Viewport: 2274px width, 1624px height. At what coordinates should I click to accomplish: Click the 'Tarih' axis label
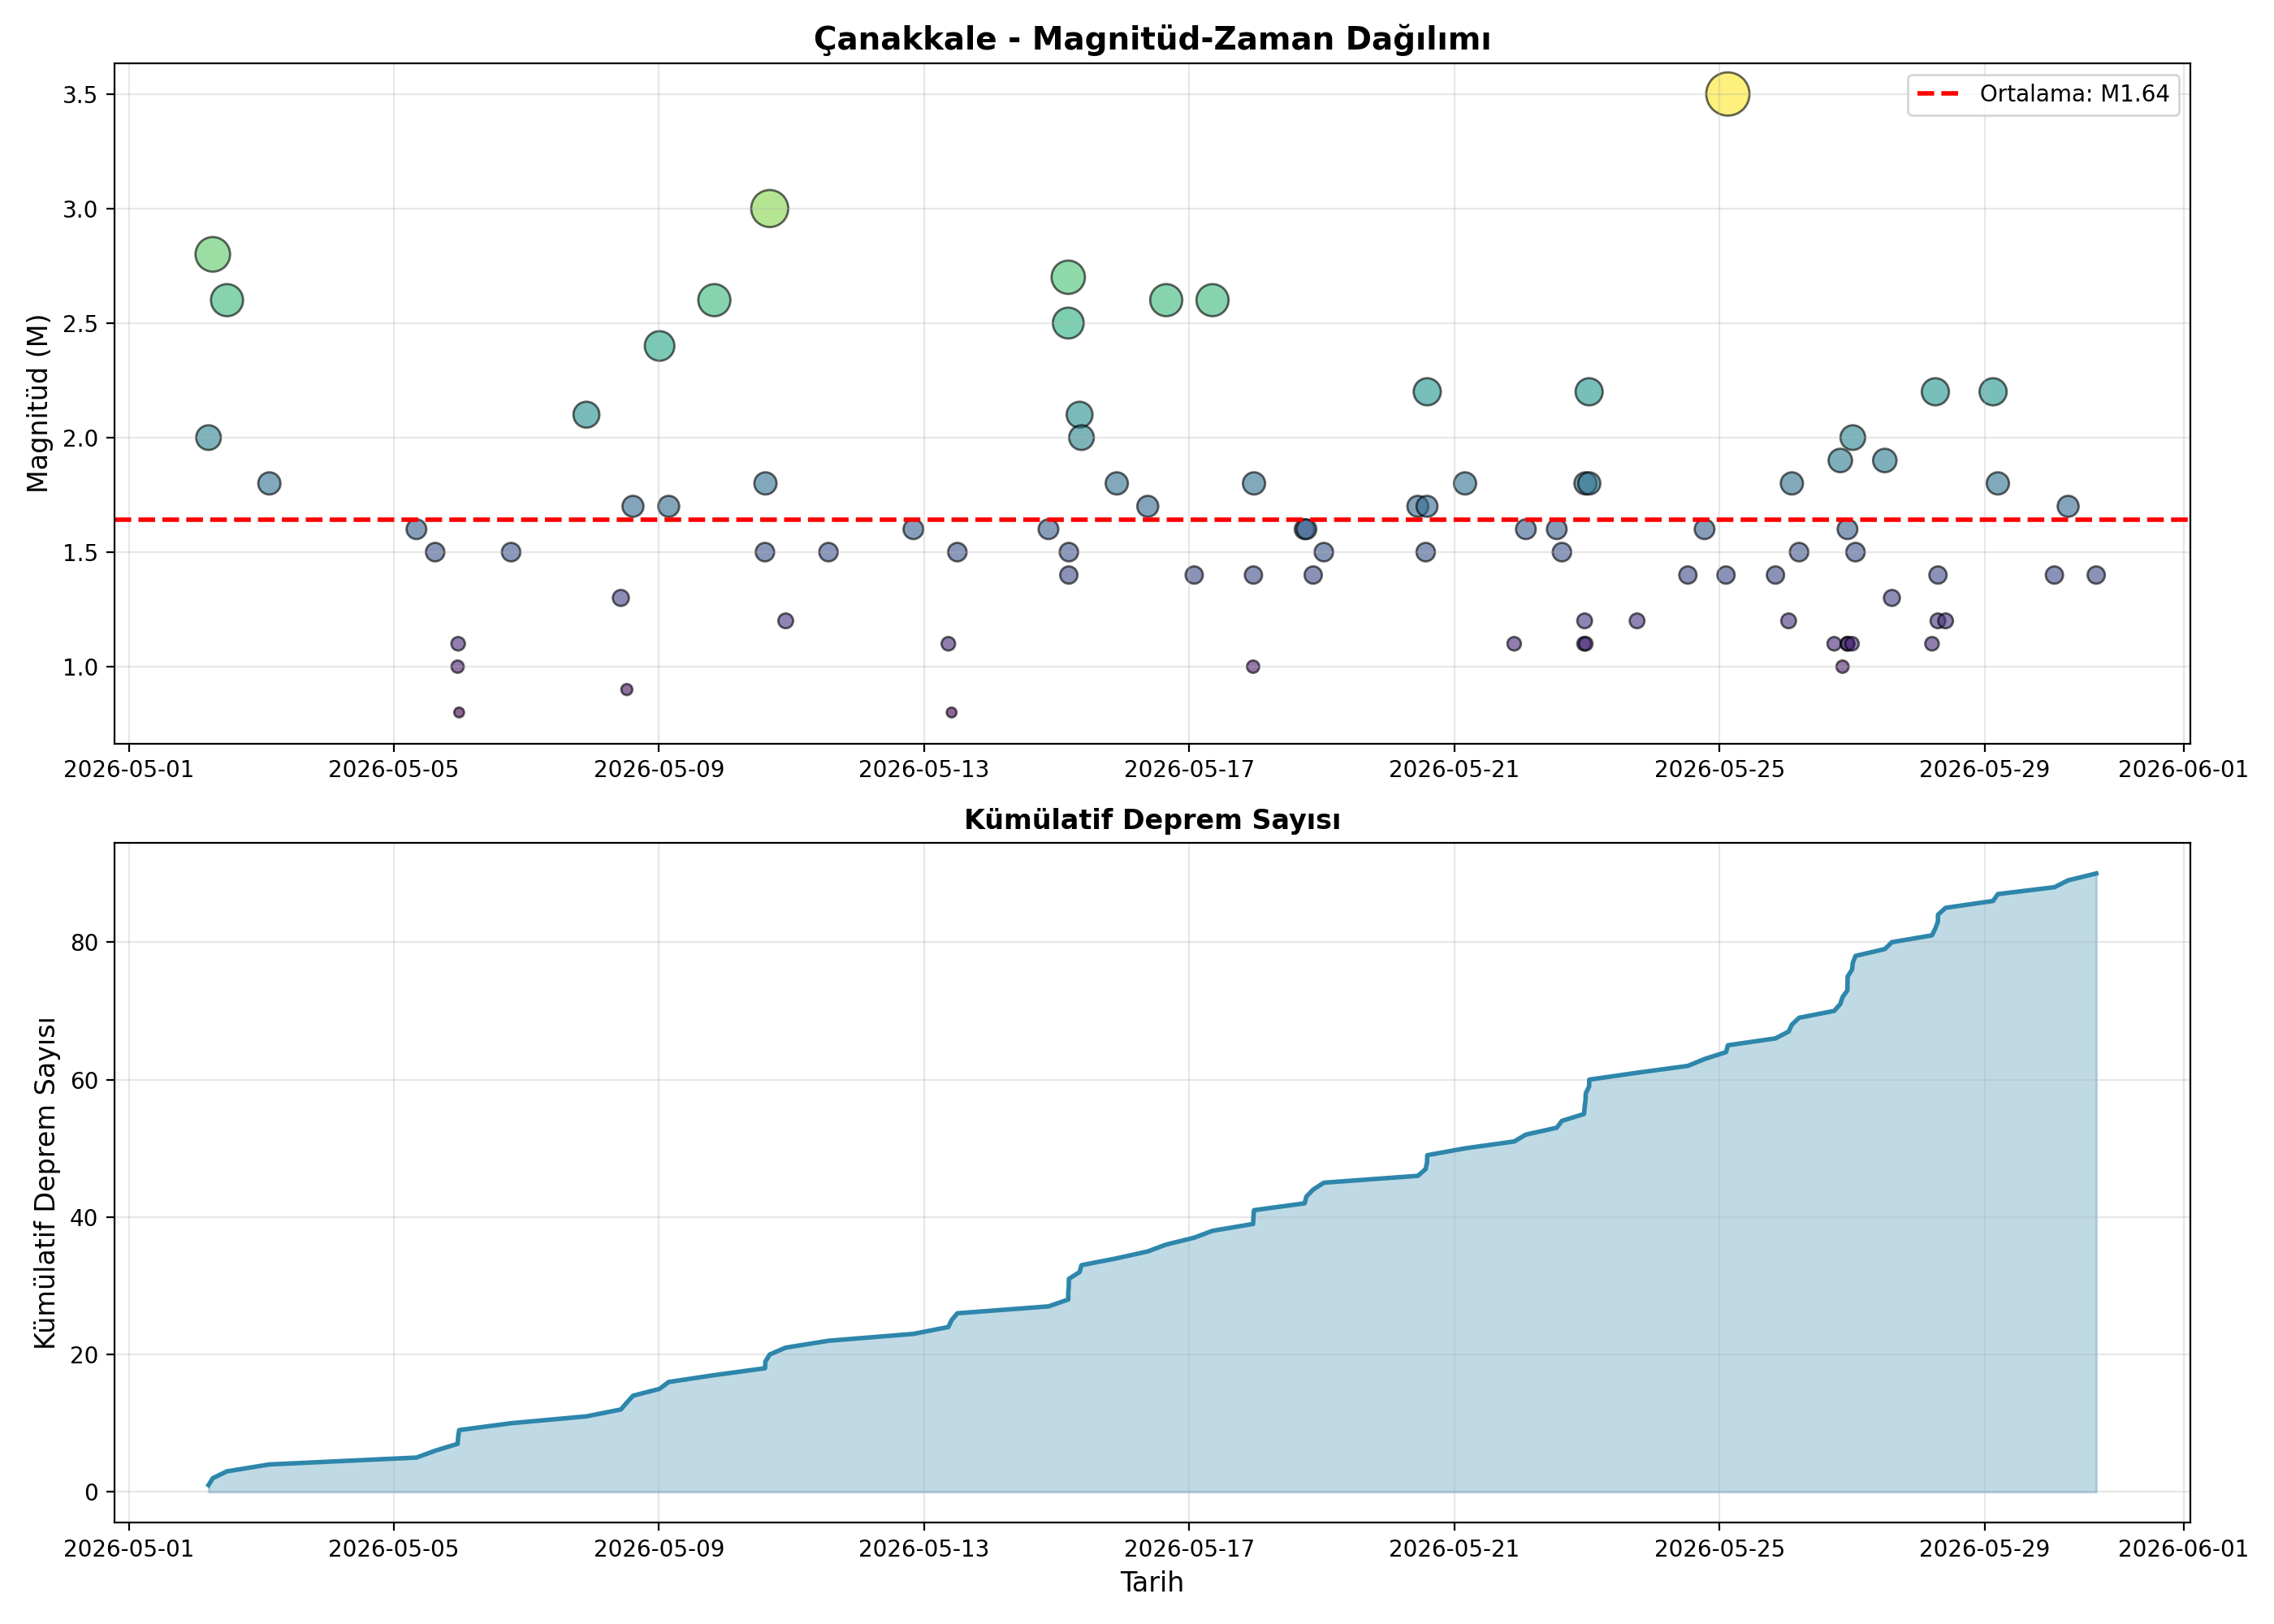(1151, 1582)
